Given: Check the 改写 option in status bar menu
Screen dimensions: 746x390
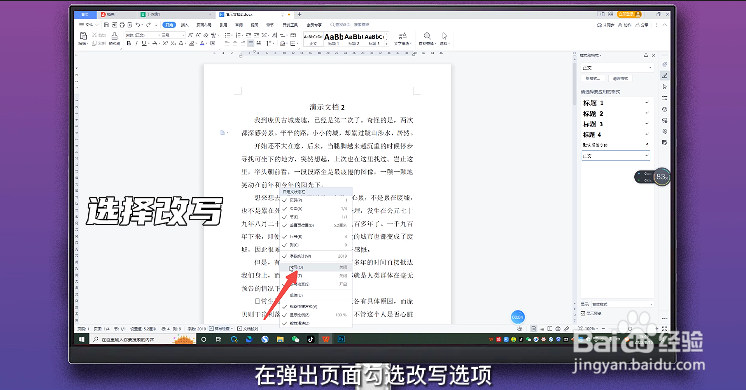Looking at the screenshot, I should click(x=315, y=267).
